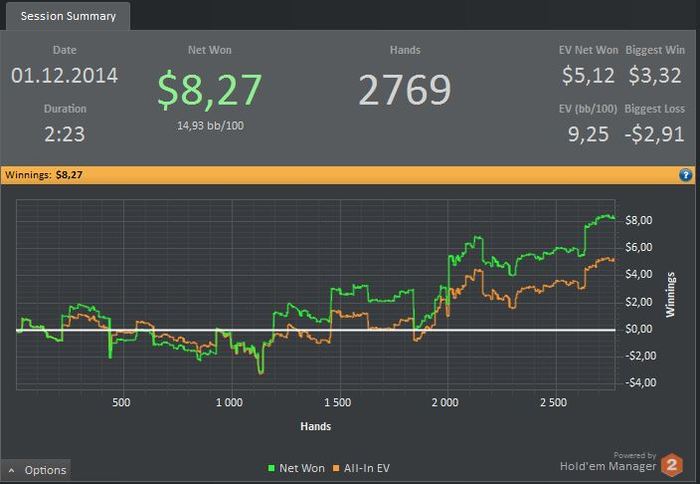Click the $0,00 y-axis tick label

(x=639, y=329)
